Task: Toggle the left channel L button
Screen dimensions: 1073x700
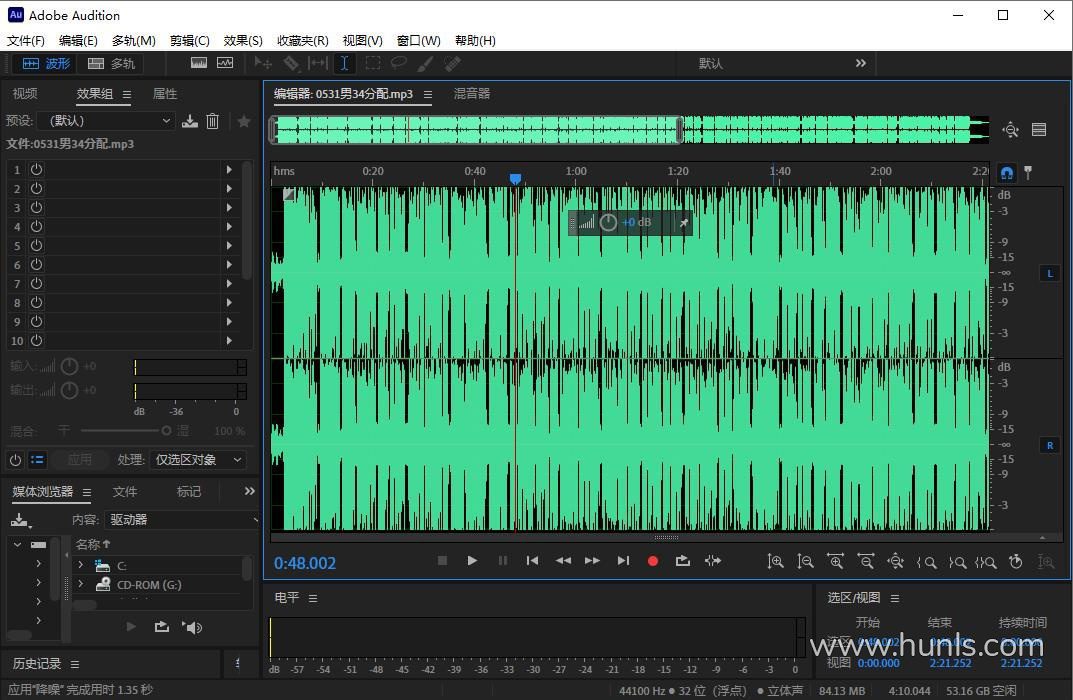Action: pos(1050,274)
